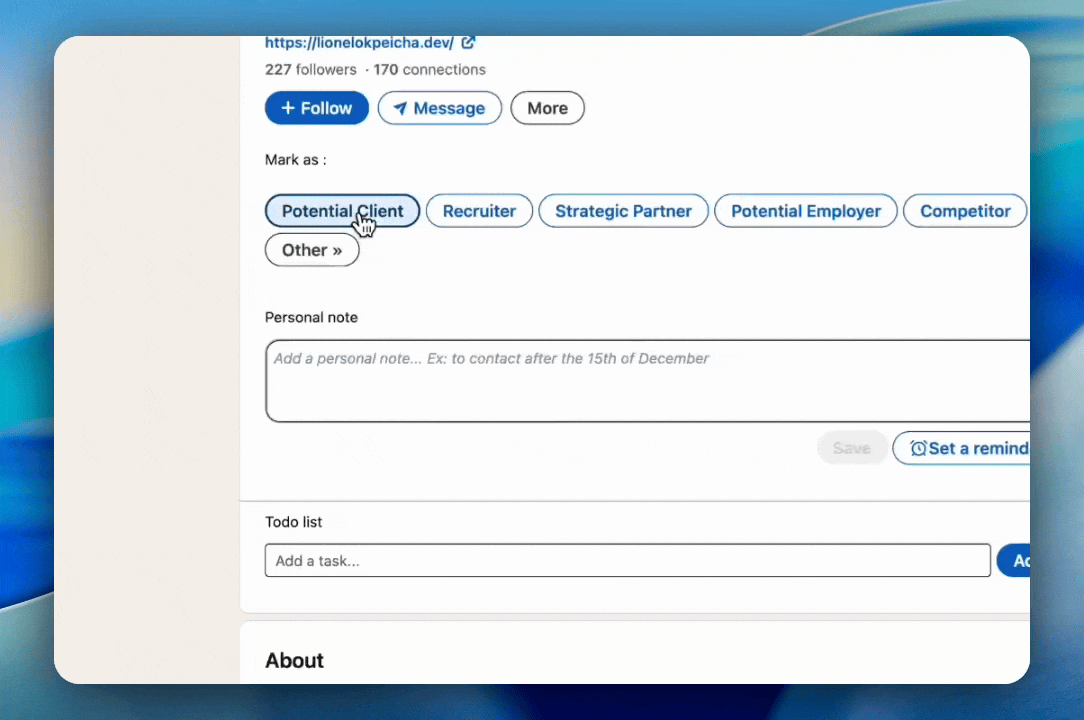Click the Add a task input field
1084x720 pixels.
click(627, 561)
